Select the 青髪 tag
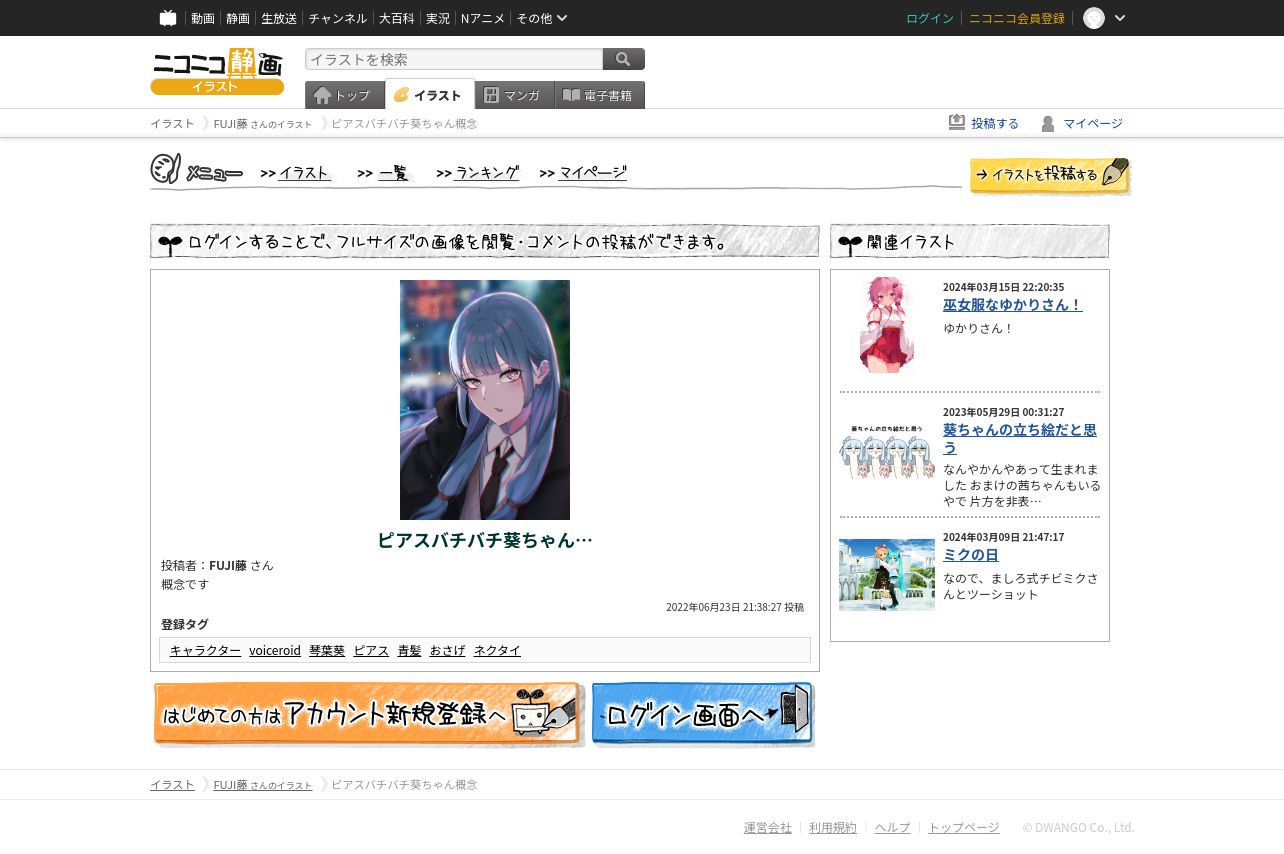Screen dimensions: 1284x854 [409, 650]
